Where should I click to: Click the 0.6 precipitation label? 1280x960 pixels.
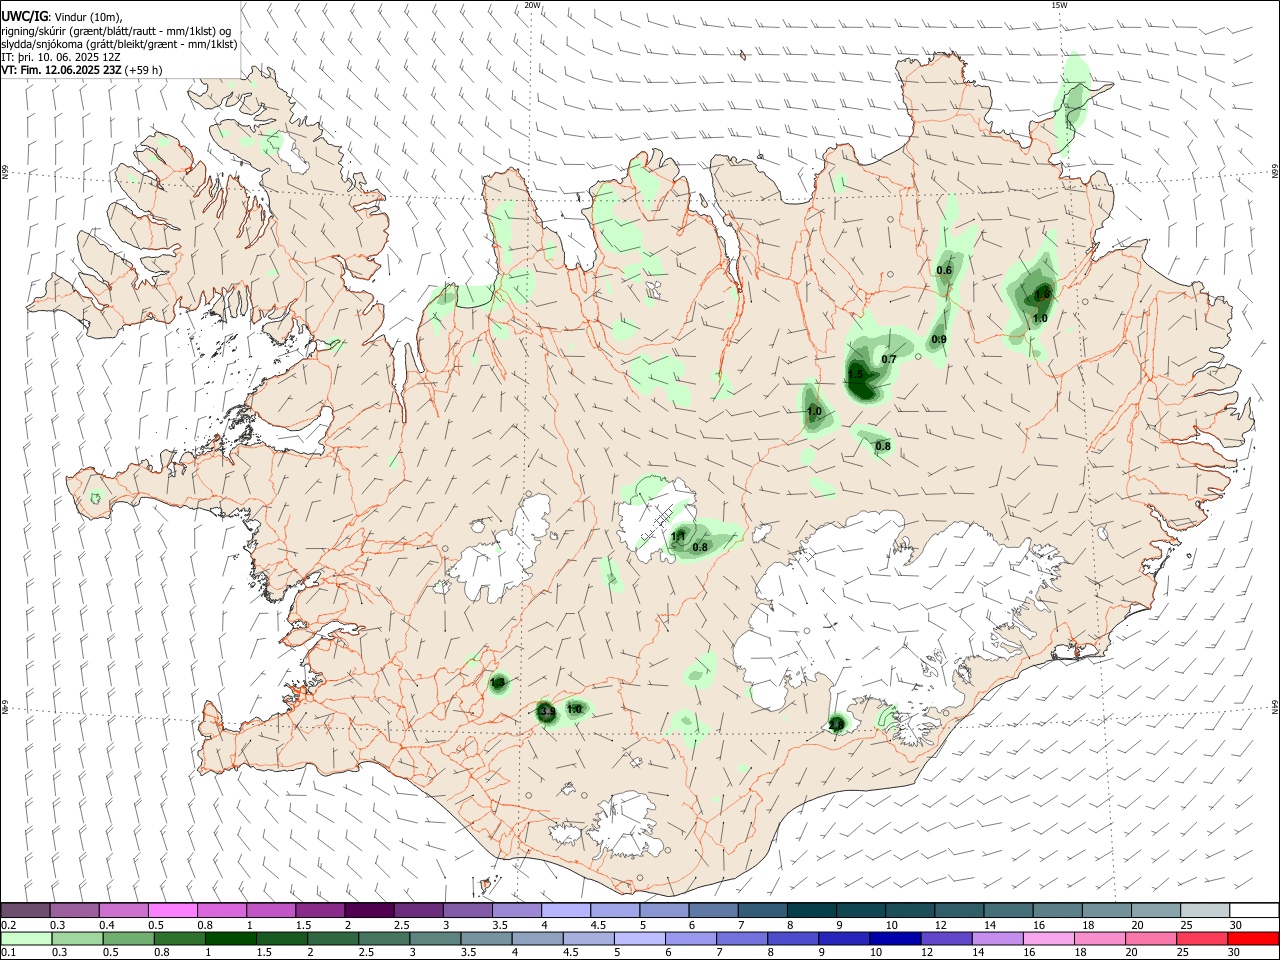(x=944, y=271)
